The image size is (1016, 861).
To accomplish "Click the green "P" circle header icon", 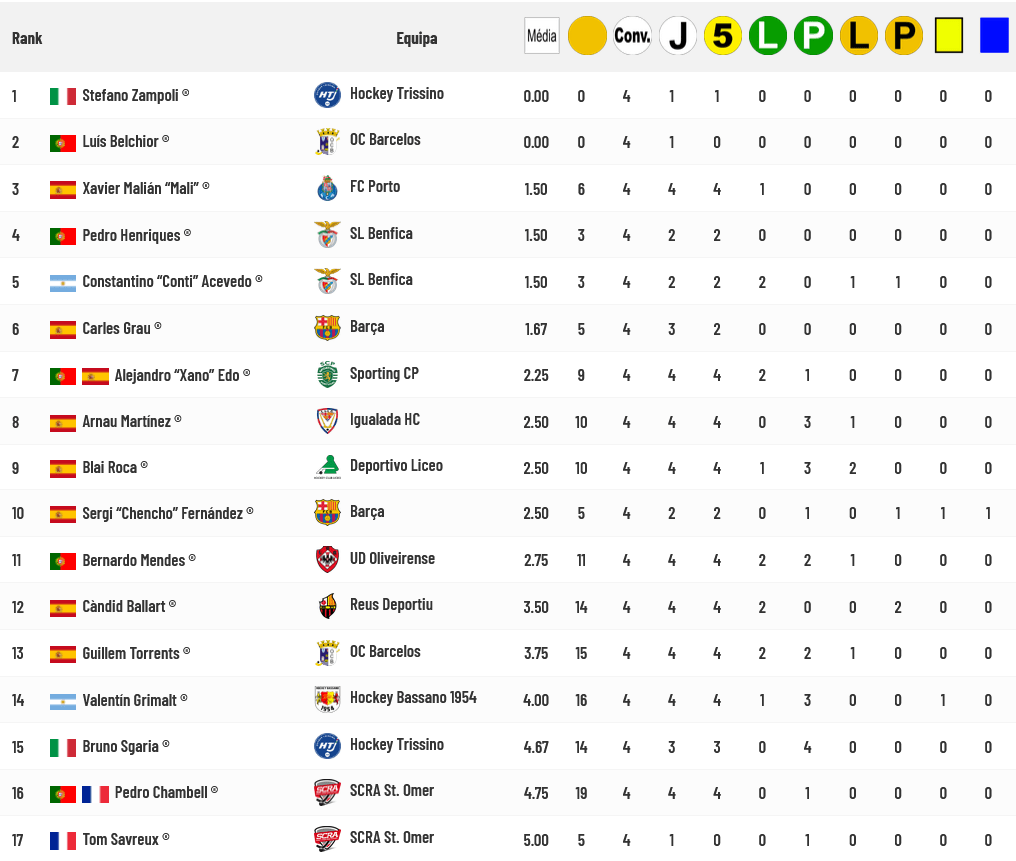I will [x=813, y=36].
